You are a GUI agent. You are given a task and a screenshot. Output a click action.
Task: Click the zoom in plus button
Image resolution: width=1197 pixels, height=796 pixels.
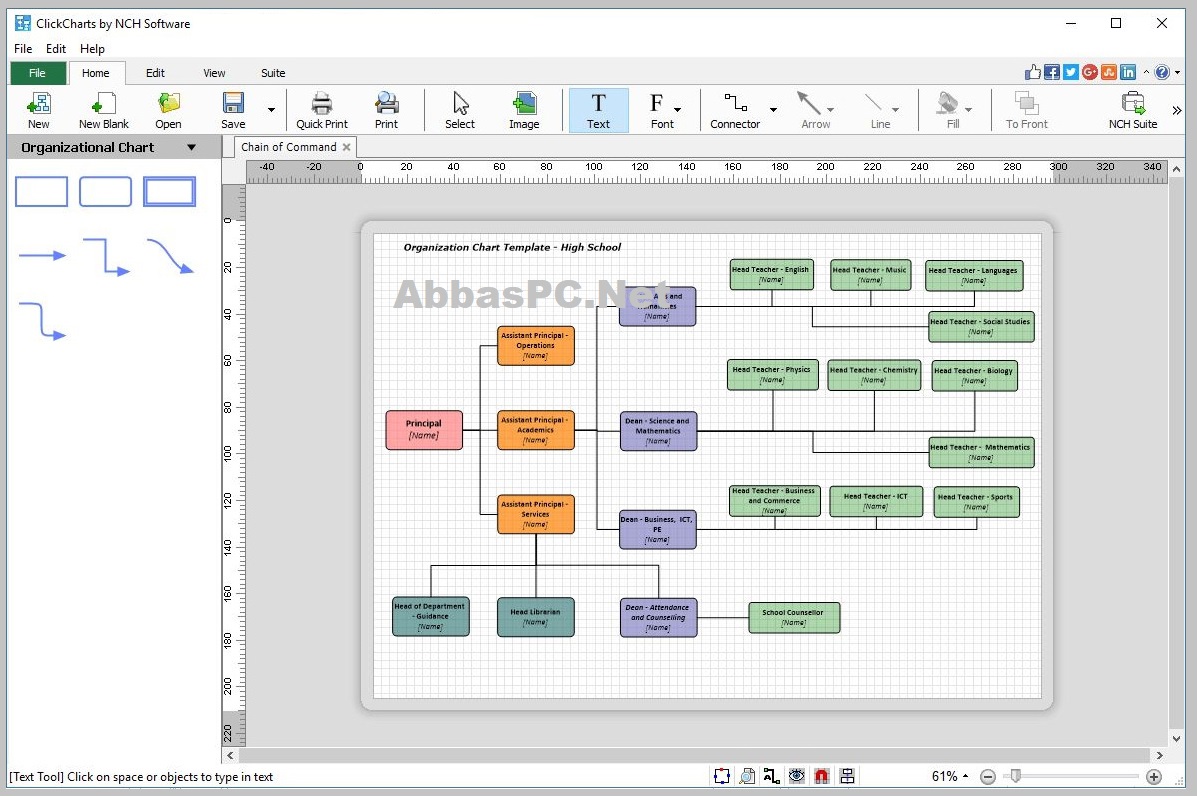(1153, 777)
